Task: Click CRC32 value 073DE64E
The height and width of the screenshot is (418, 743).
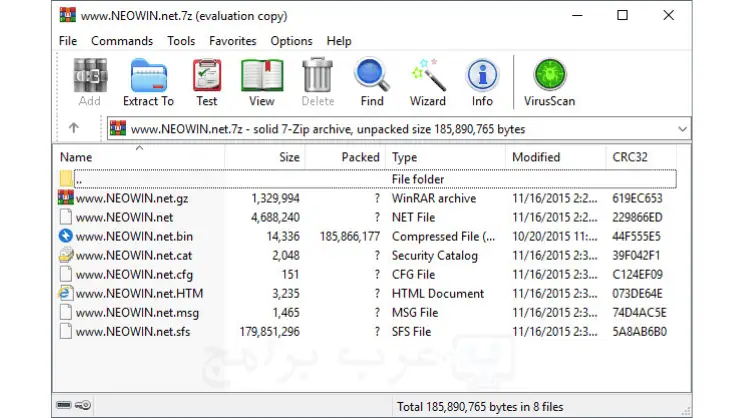Action: point(637,293)
